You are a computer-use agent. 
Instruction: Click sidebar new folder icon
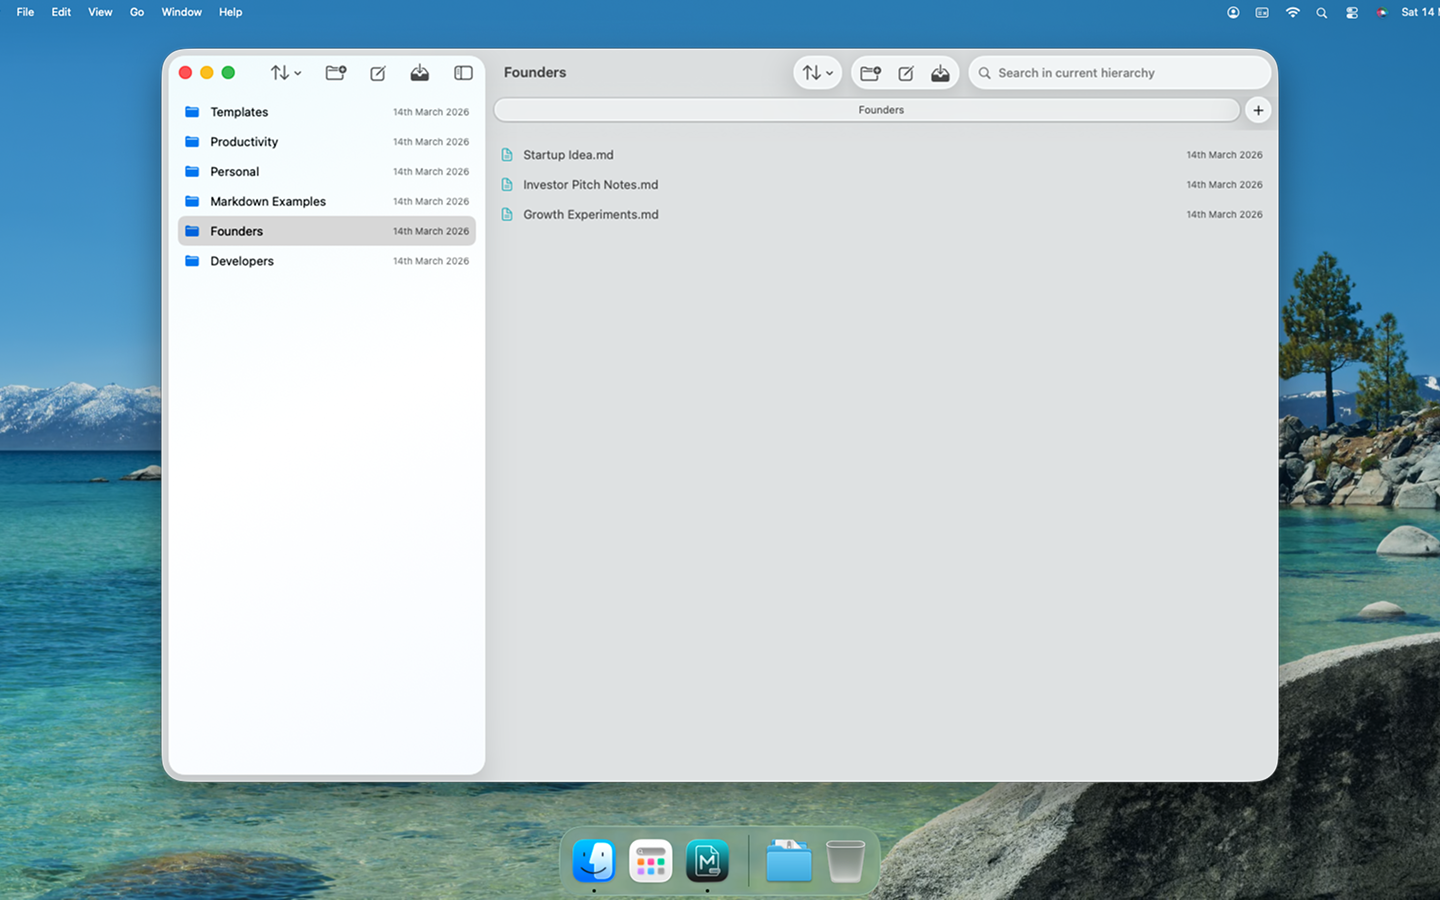(336, 73)
